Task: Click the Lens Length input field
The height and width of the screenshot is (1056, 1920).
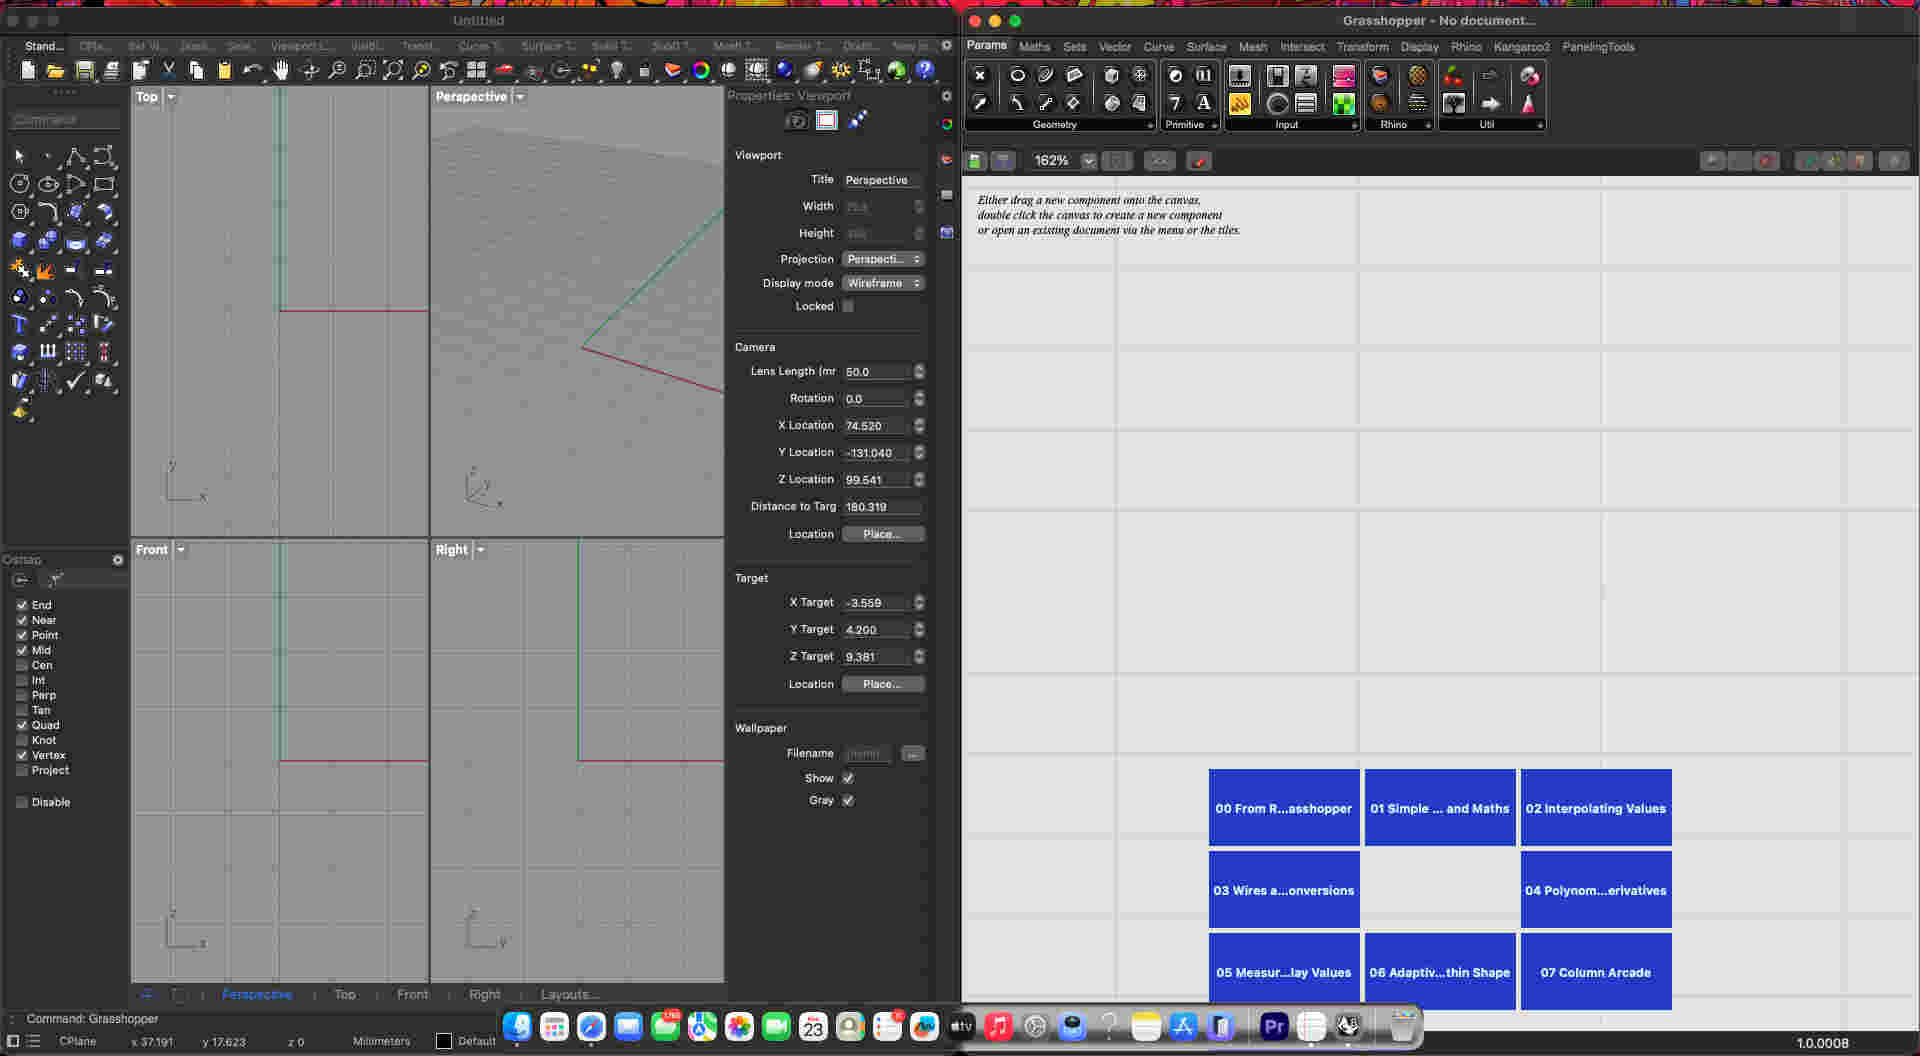Action: coord(877,372)
